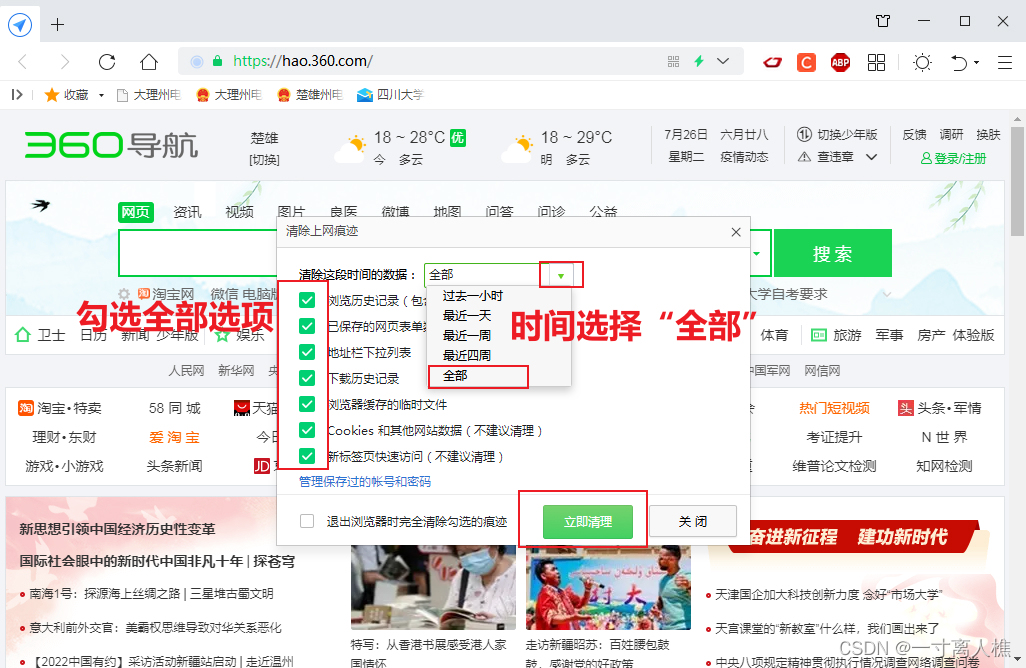The width and height of the screenshot is (1026, 668).
Task: Close the 清除上网痕迹 dialog with X
Action: pos(736,232)
